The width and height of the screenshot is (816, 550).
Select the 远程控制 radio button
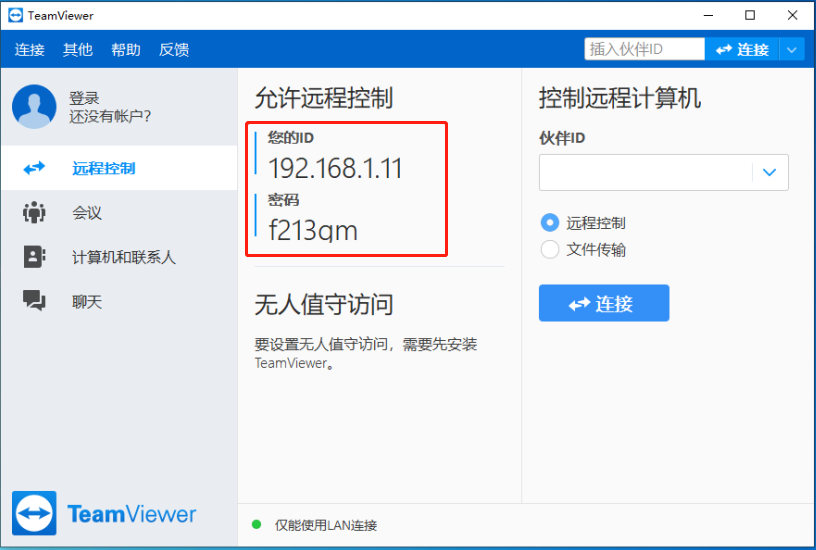coord(549,223)
